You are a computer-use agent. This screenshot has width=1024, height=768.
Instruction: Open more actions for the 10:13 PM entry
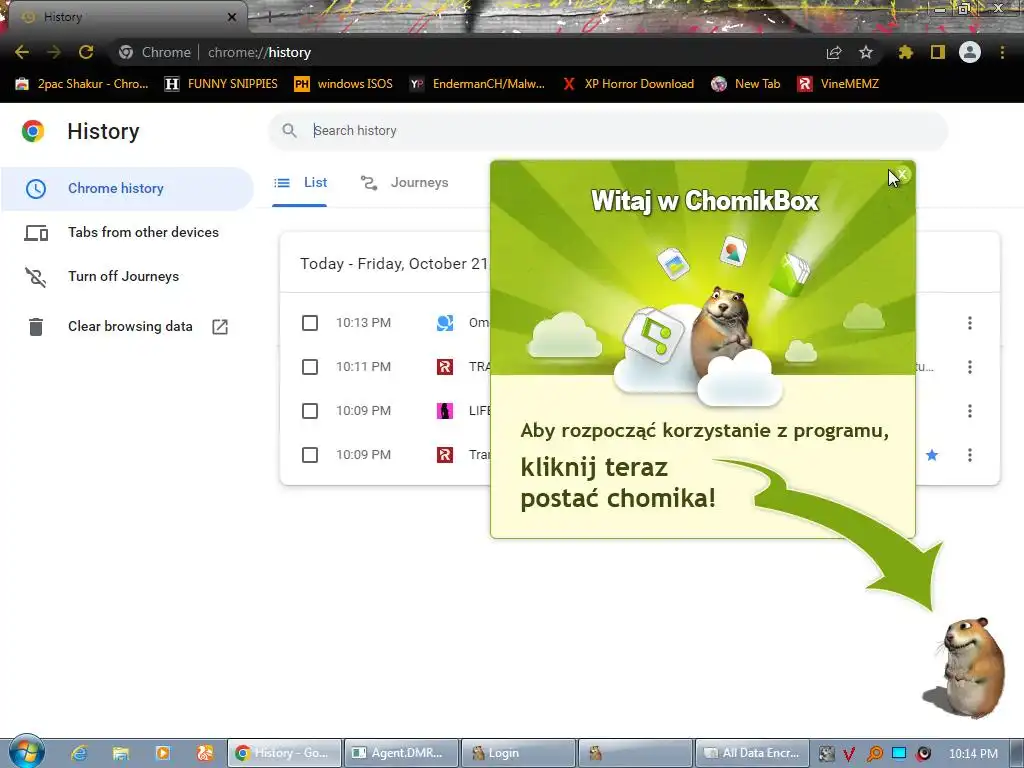(970, 323)
